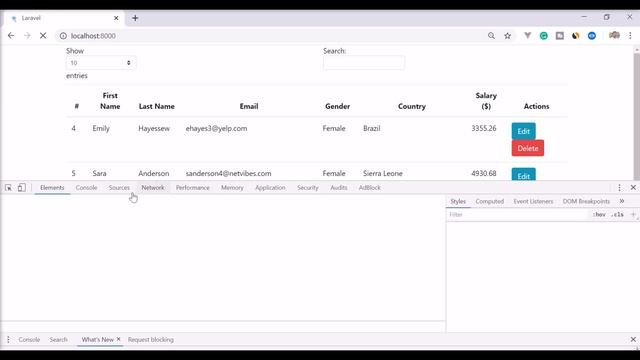Click the browser forward arrow
The width and height of the screenshot is (640, 360).
(27, 36)
